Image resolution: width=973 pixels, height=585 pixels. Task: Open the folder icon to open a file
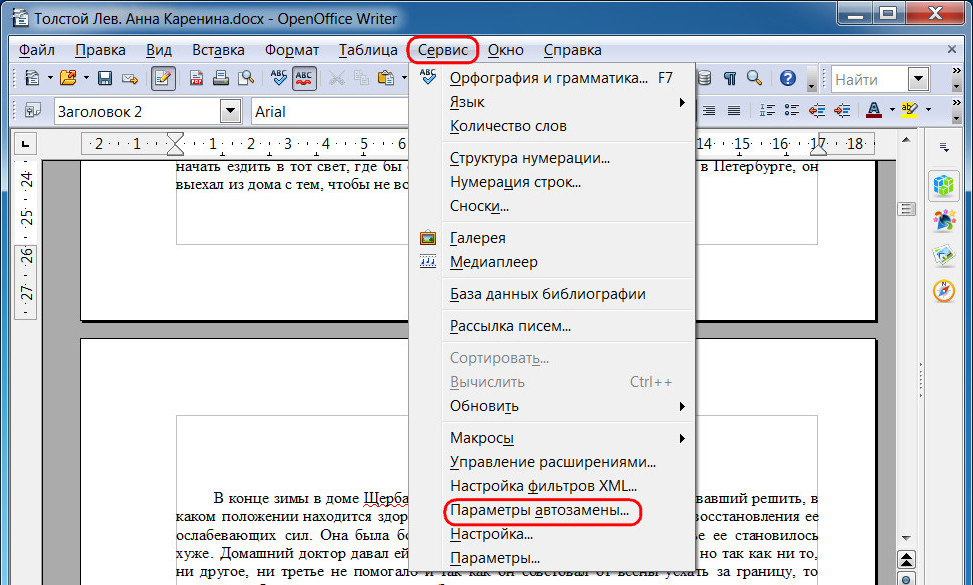point(68,79)
